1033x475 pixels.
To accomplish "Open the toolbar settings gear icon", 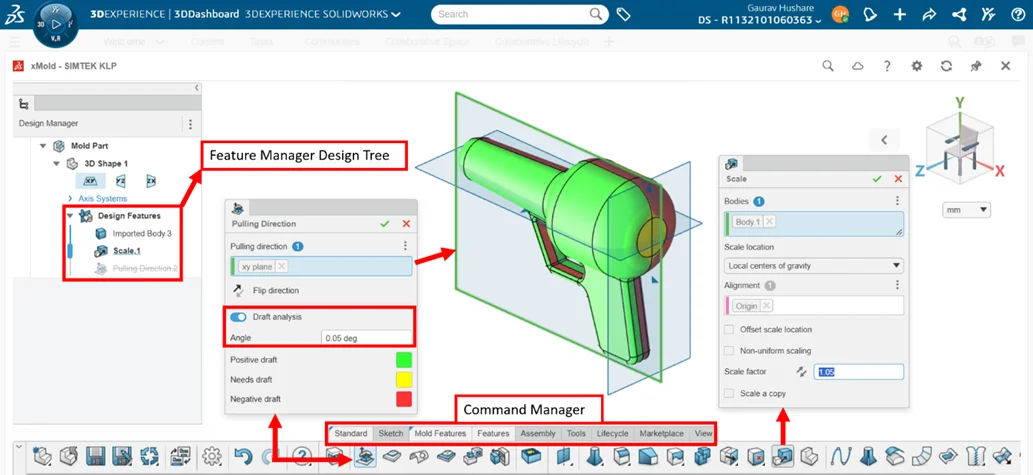I will [211, 456].
